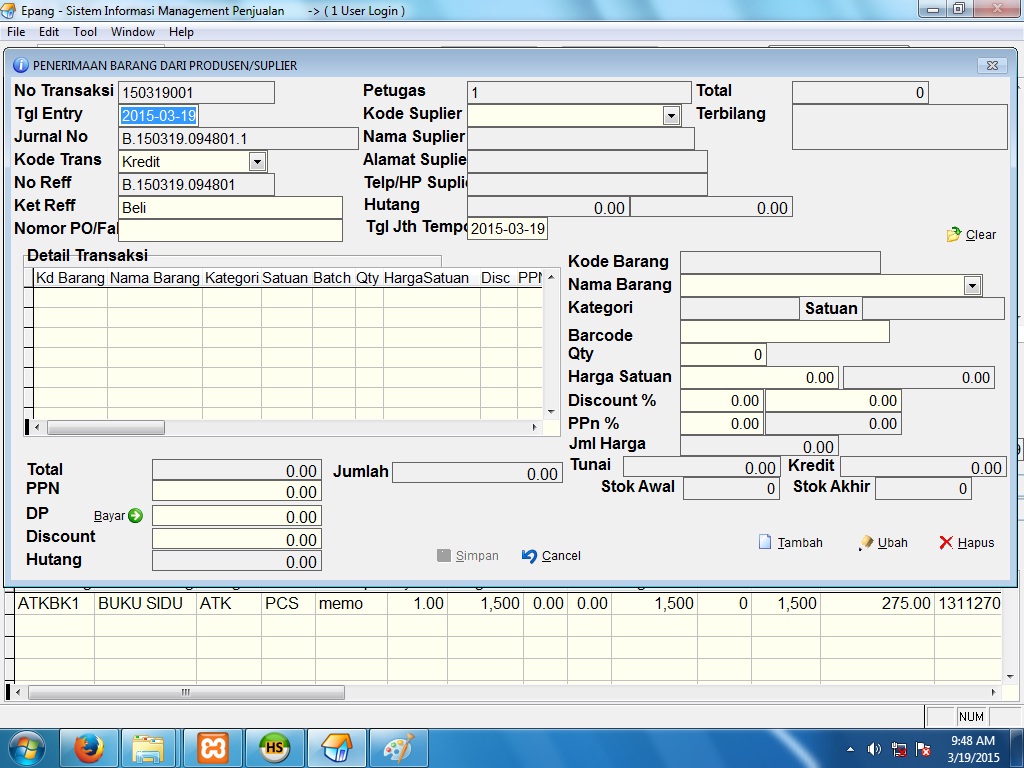The image size is (1024, 768).
Task: Launch the Paint palette taskbar icon
Action: [x=398, y=747]
